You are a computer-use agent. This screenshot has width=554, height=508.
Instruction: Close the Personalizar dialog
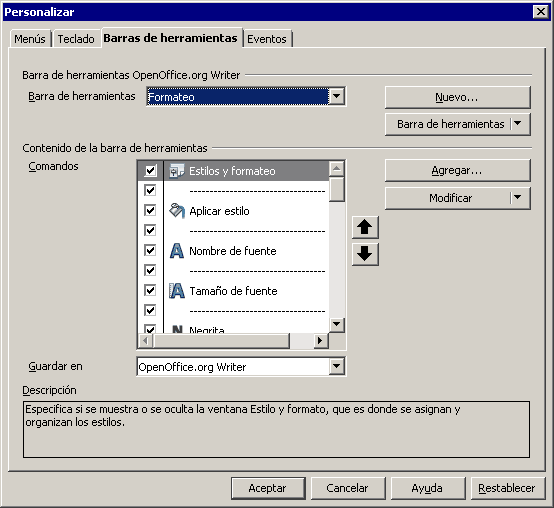(541, 12)
